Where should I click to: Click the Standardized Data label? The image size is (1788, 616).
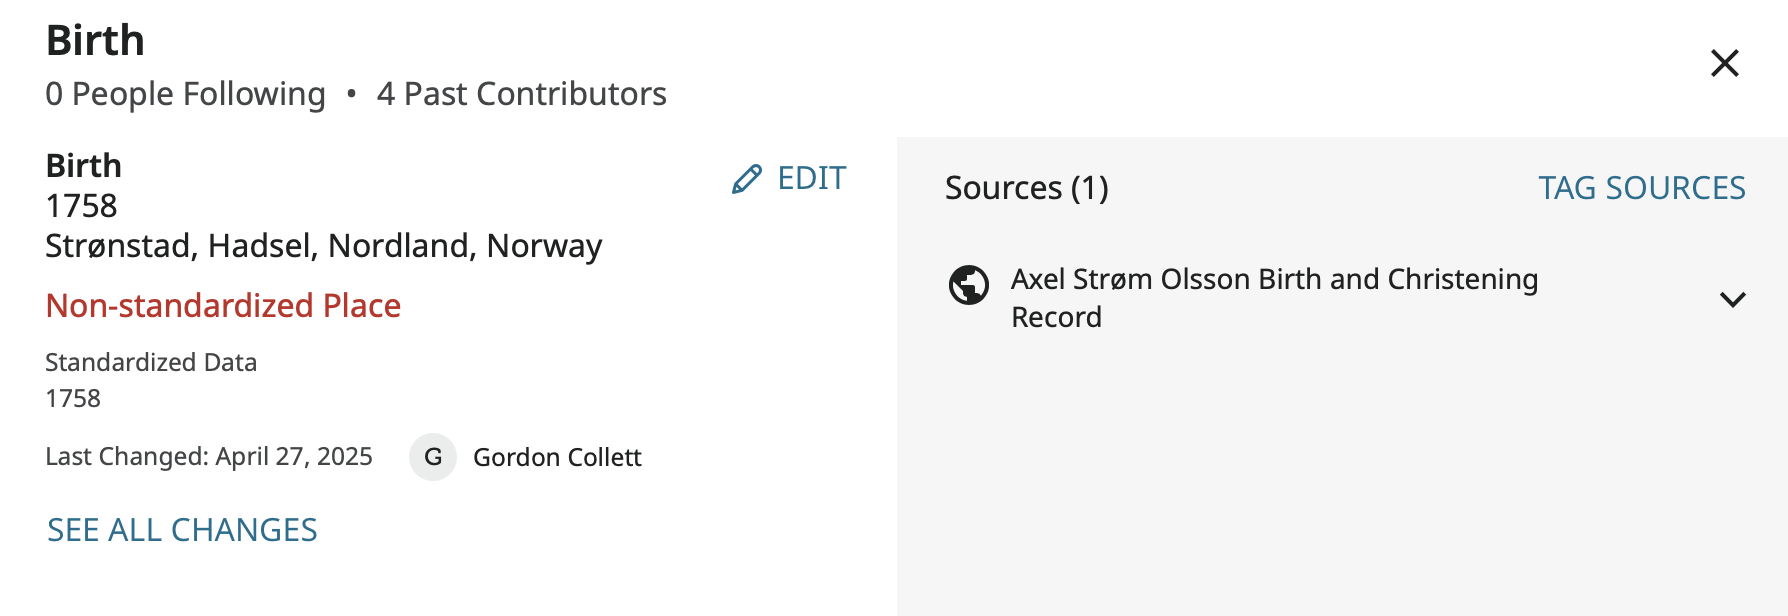pyautogui.click(x=151, y=362)
